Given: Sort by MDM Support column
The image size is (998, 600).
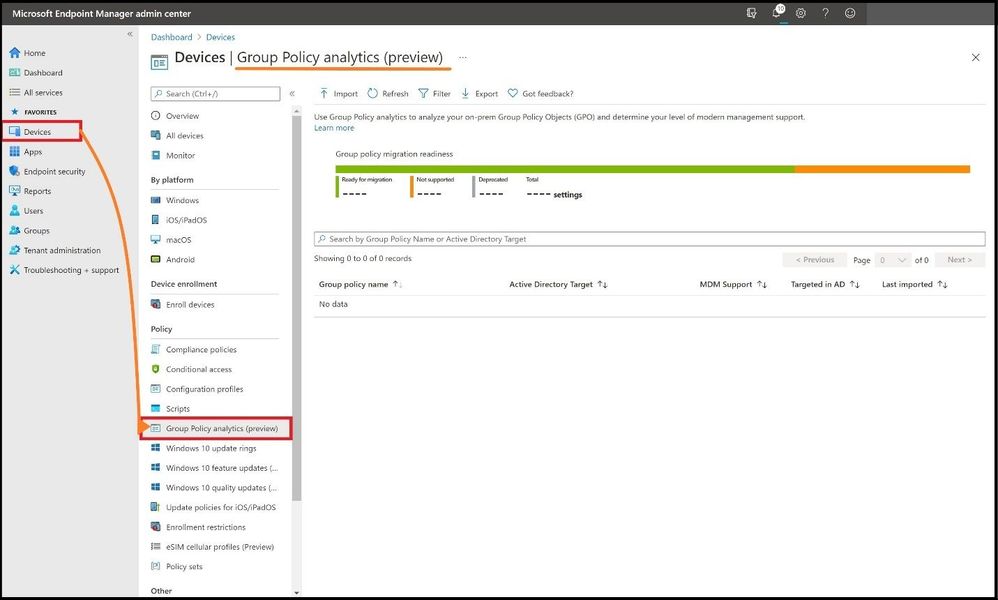Looking at the screenshot, I should (x=733, y=284).
